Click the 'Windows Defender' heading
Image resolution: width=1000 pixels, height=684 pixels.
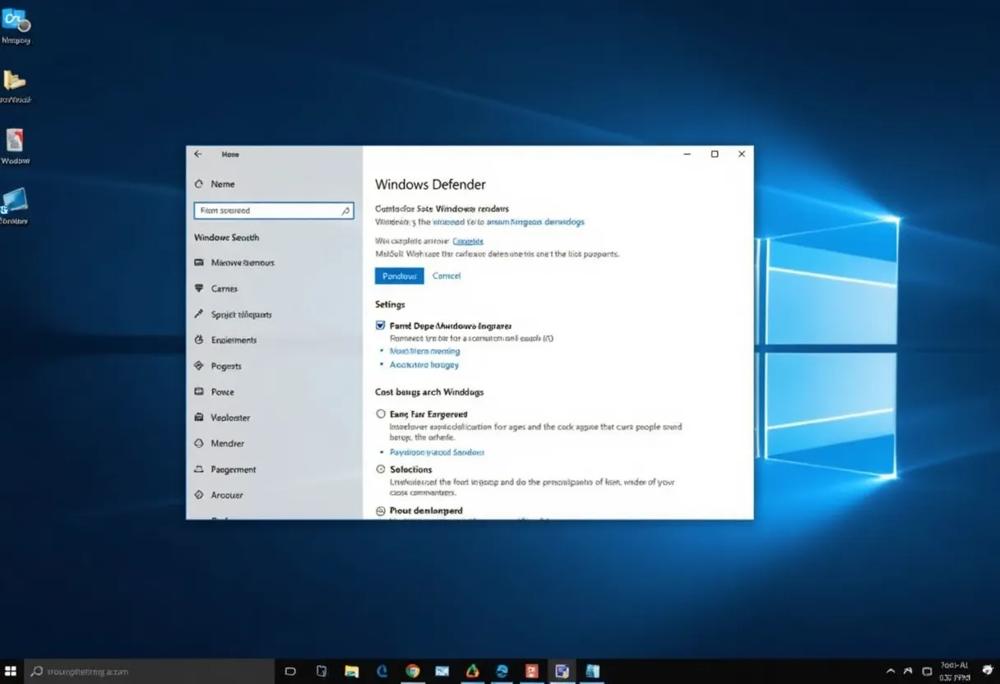point(430,185)
